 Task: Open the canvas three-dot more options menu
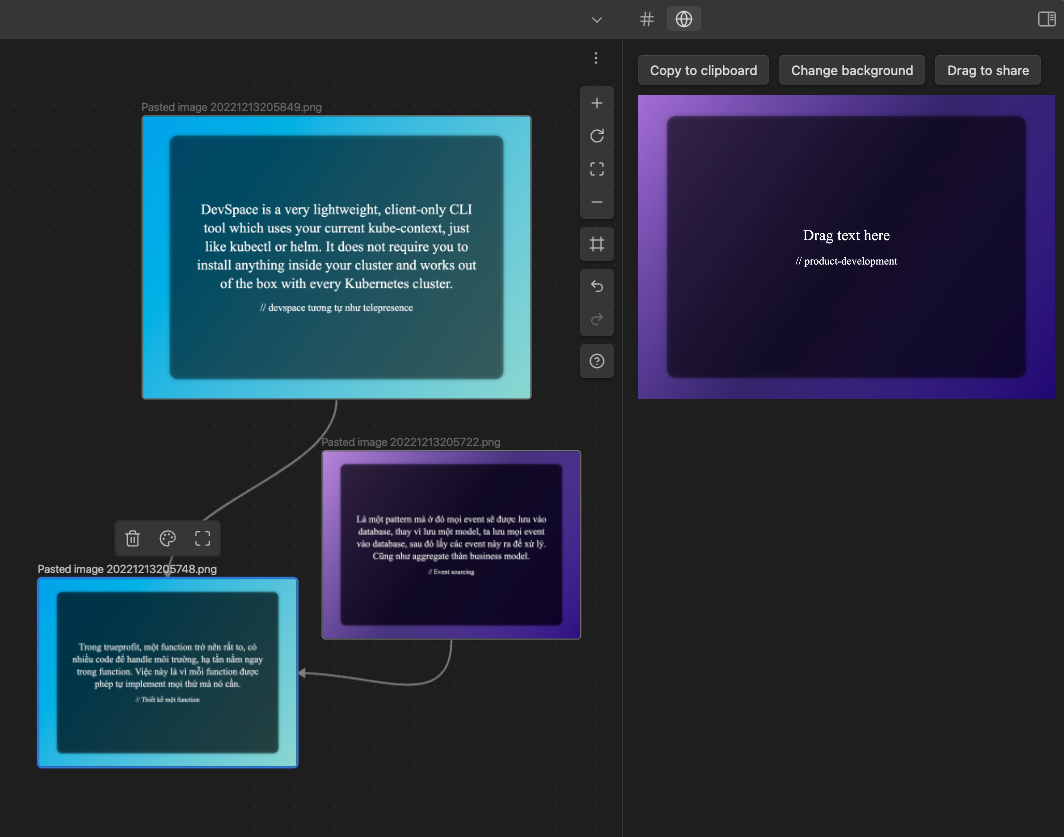pyautogui.click(x=596, y=58)
